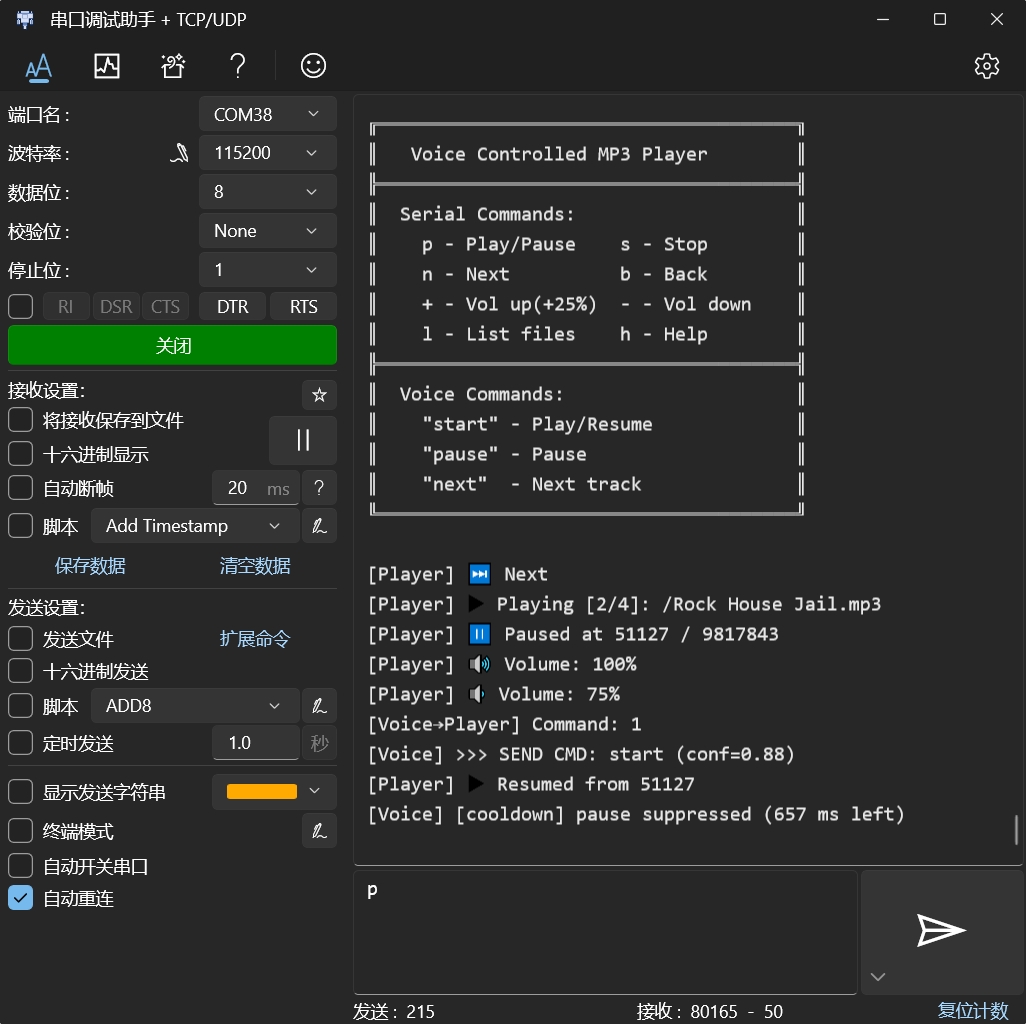Pause receiving with the pause icon button
Image resolution: width=1026 pixels, height=1024 pixels.
pyautogui.click(x=303, y=440)
